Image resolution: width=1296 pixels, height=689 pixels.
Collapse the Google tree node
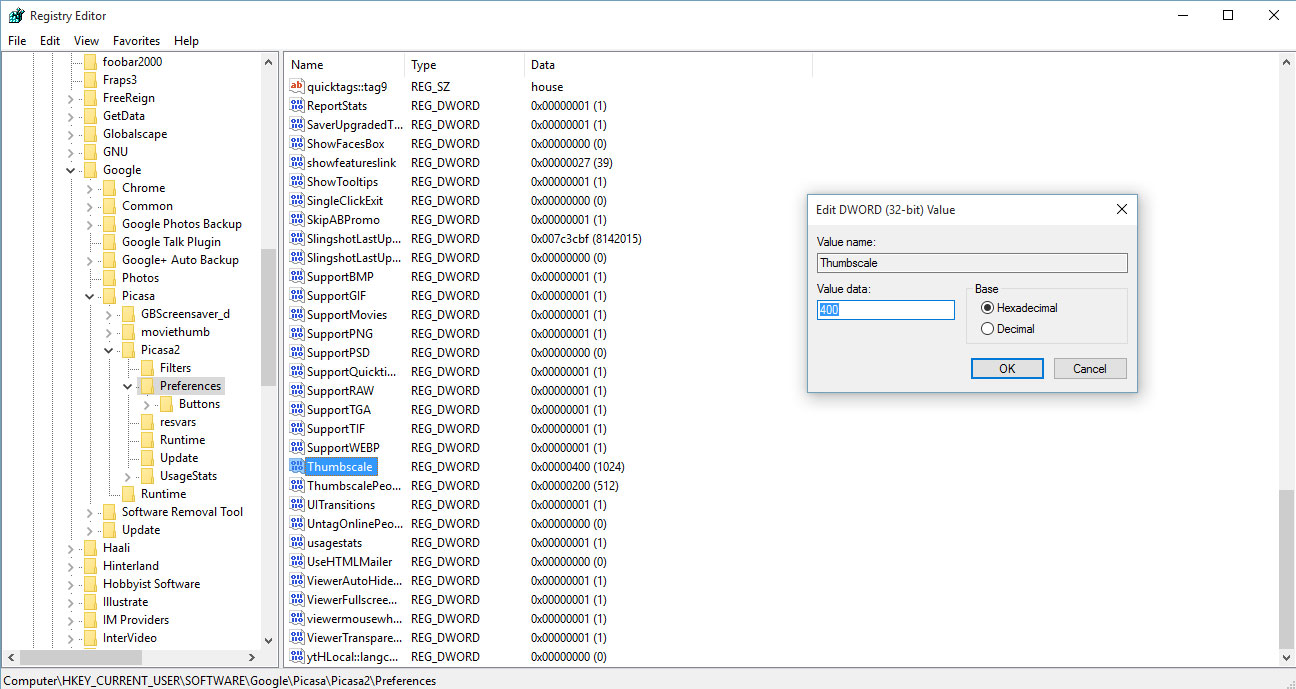click(x=71, y=171)
